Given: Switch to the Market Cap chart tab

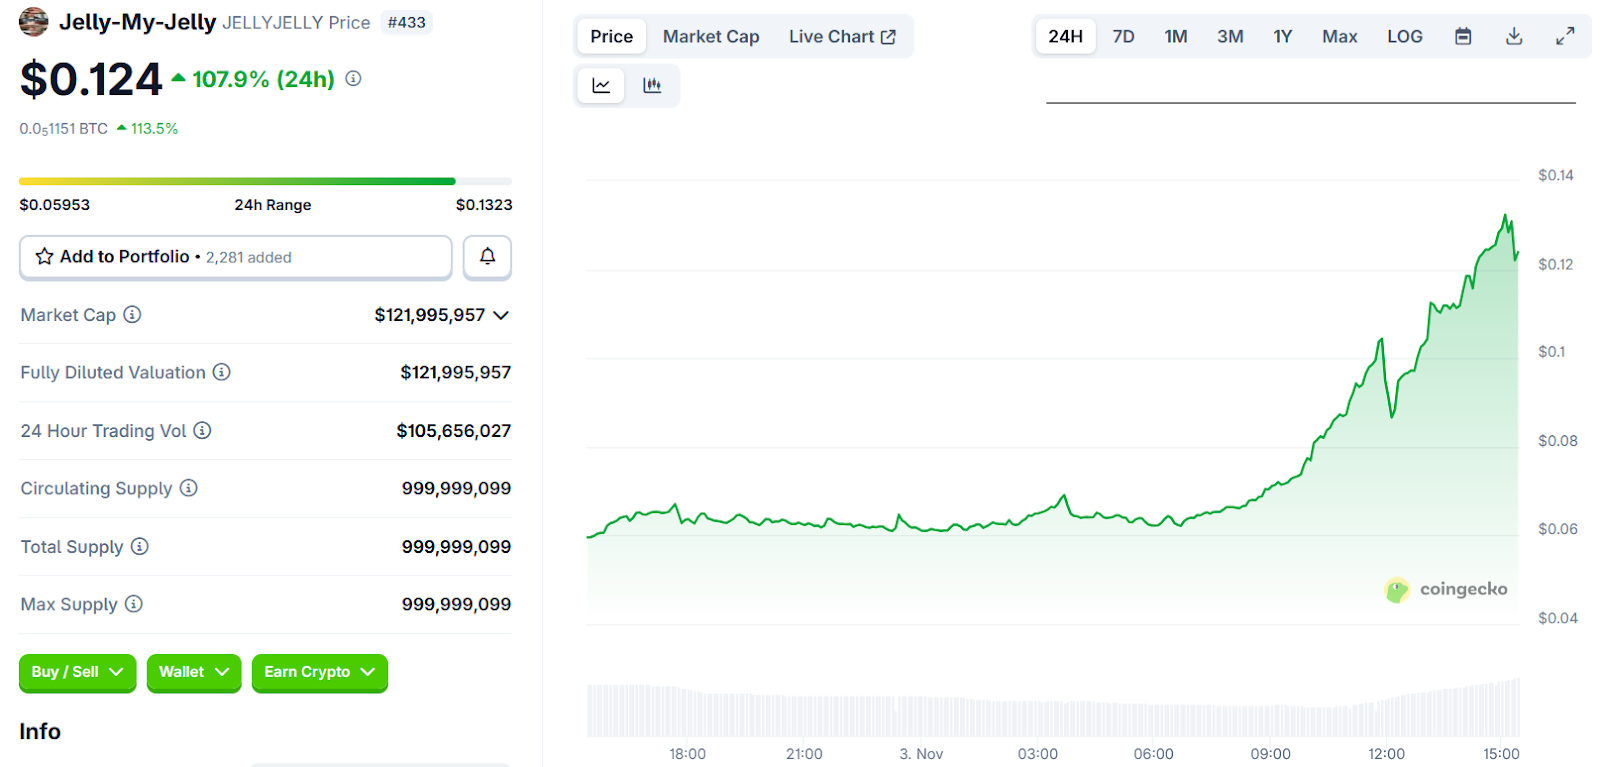Looking at the screenshot, I should click(711, 37).
